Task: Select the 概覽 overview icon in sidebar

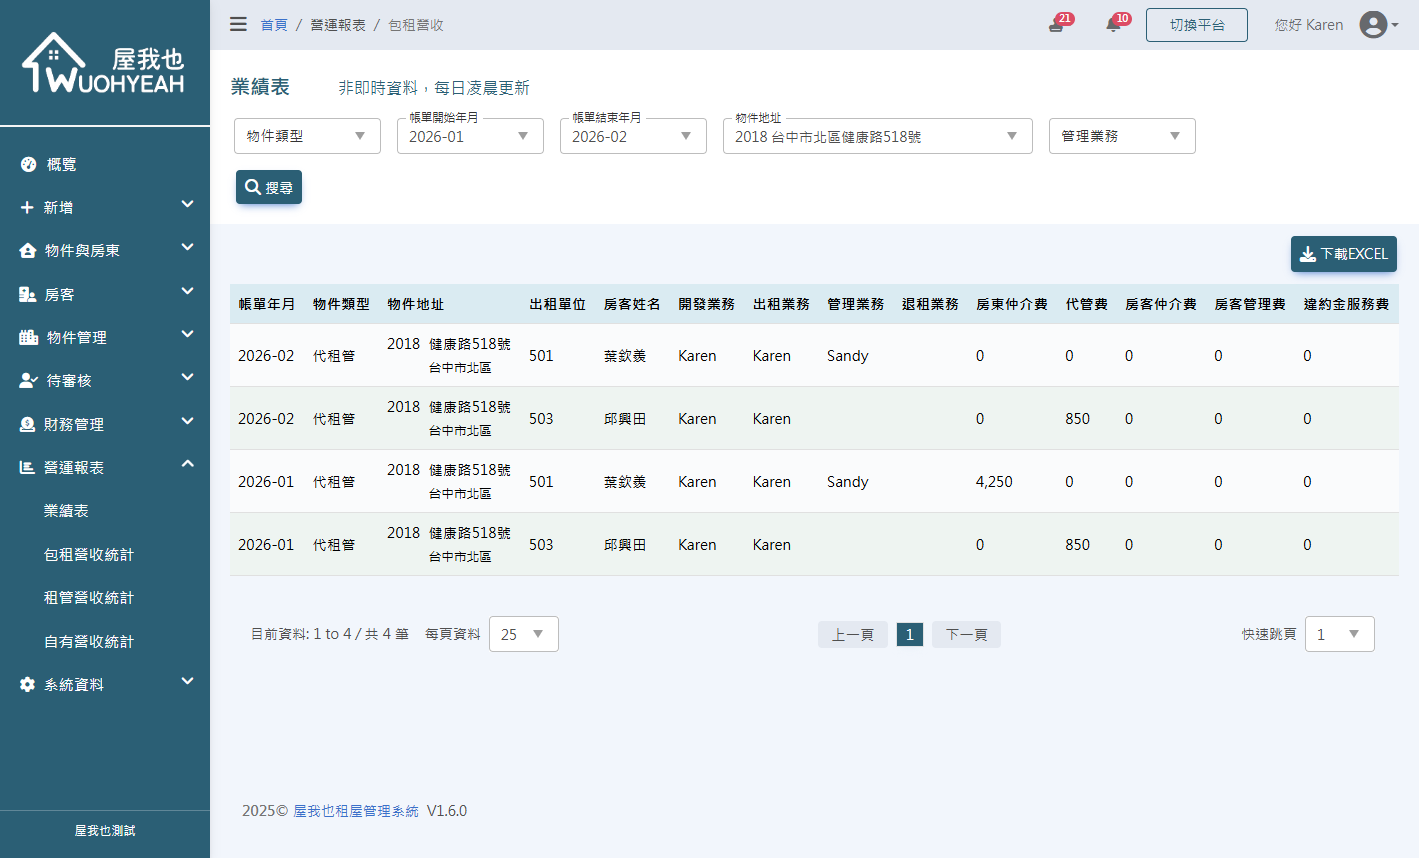Action: tap(28, 164)
